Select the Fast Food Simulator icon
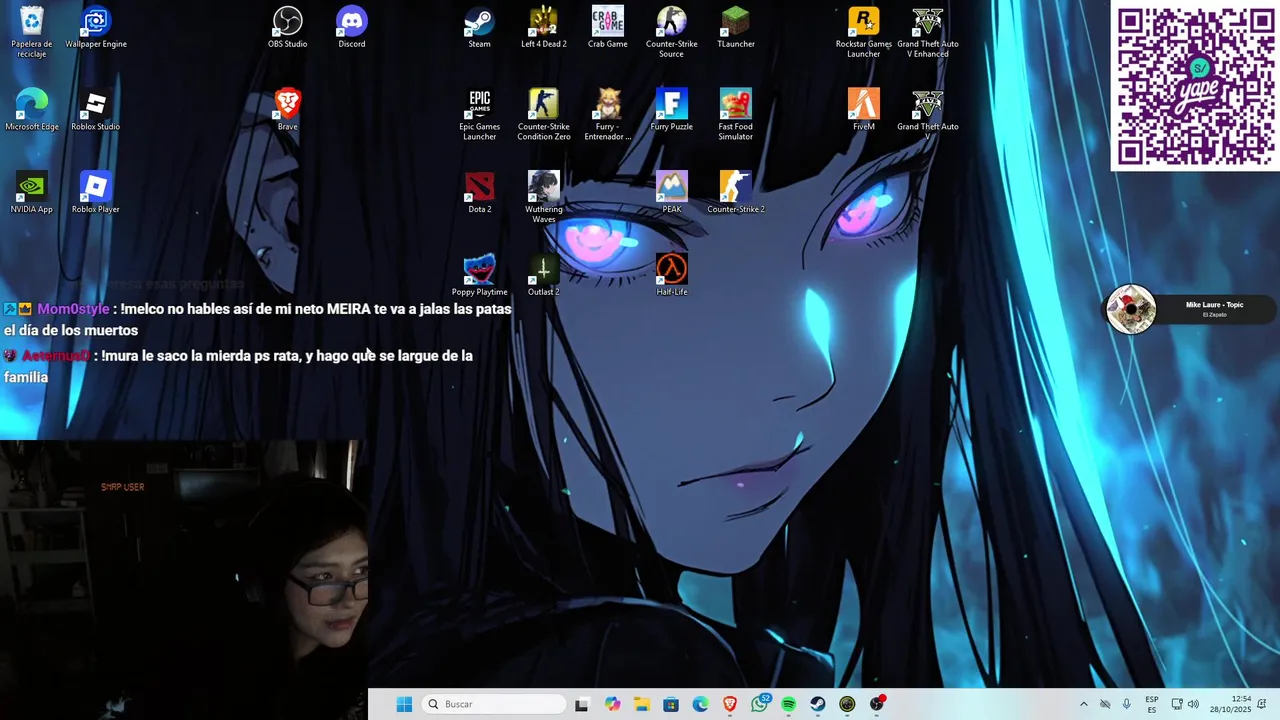Screen dimensions: 1280x720 click(736, 115)
